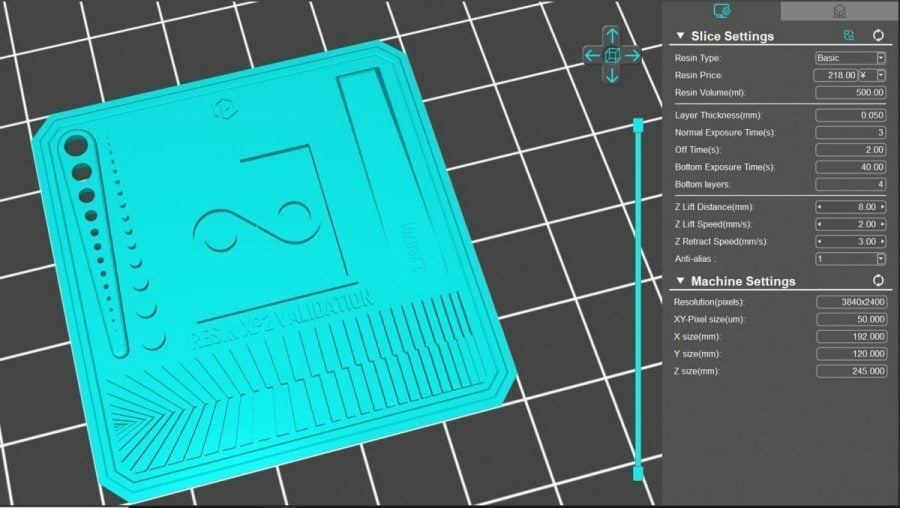900x508 pixels.
Task: Click the copy settings icon beside Slice Settings
Action: [848, 36]
